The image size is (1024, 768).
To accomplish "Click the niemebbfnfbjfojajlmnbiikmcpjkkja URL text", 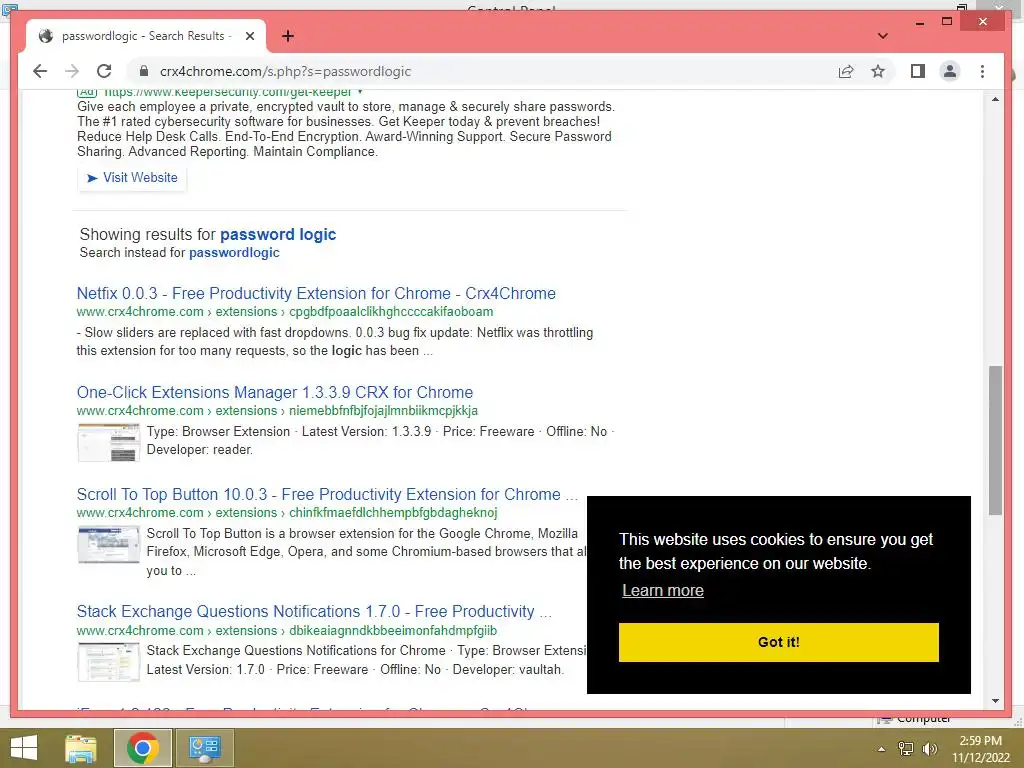I will tap(383, 411).
